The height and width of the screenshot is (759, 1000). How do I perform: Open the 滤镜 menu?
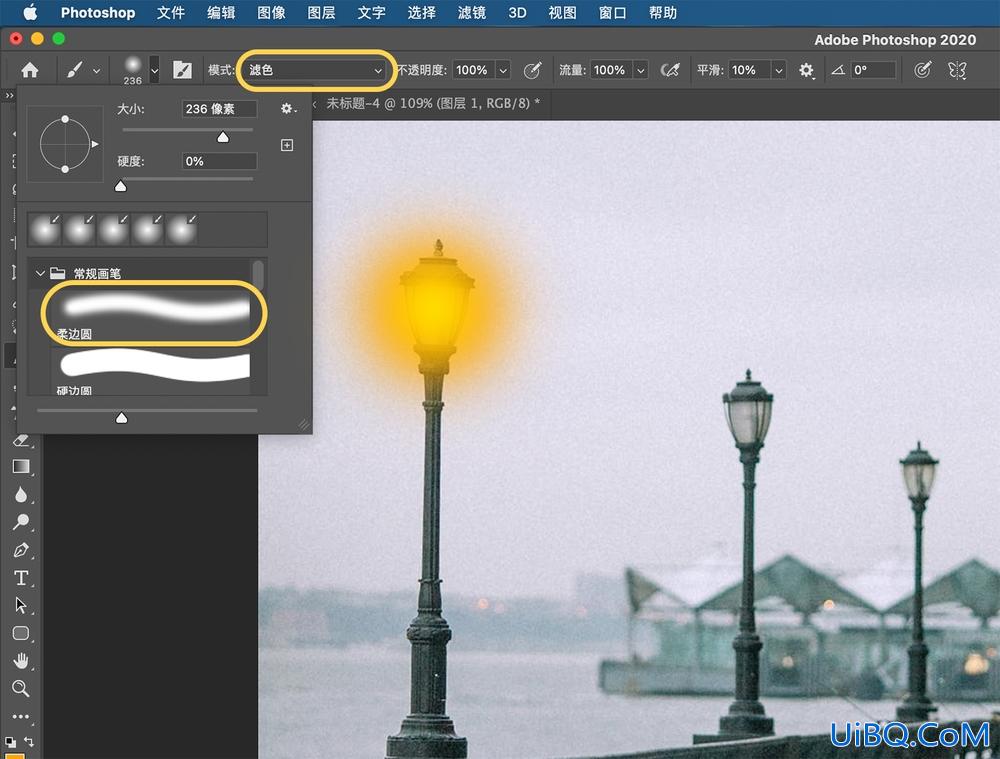472,13
